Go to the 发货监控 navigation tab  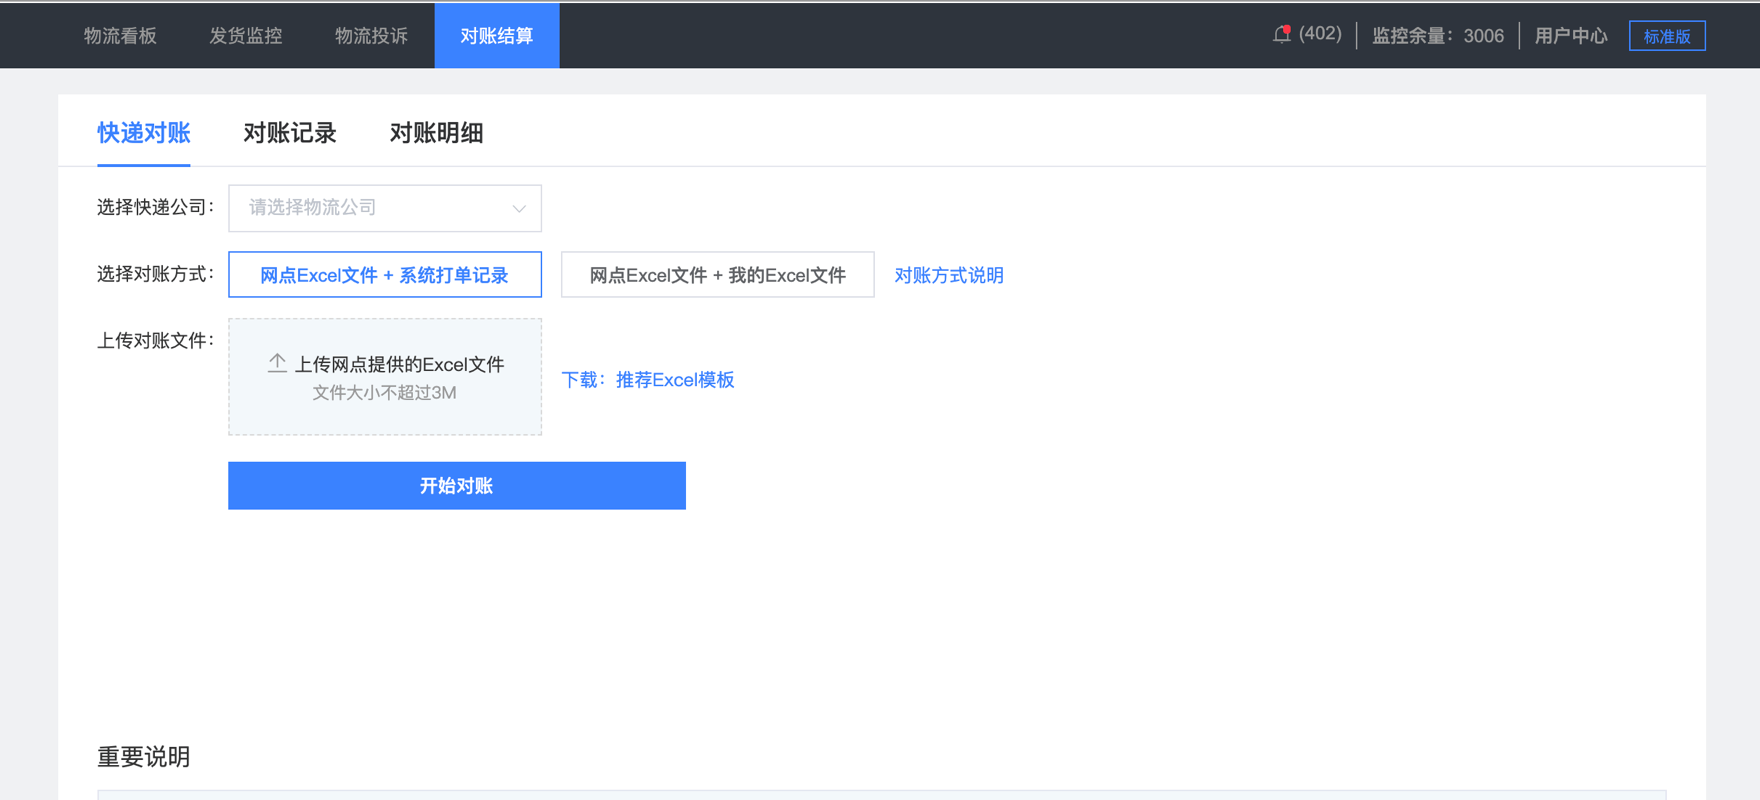(245, 36)
